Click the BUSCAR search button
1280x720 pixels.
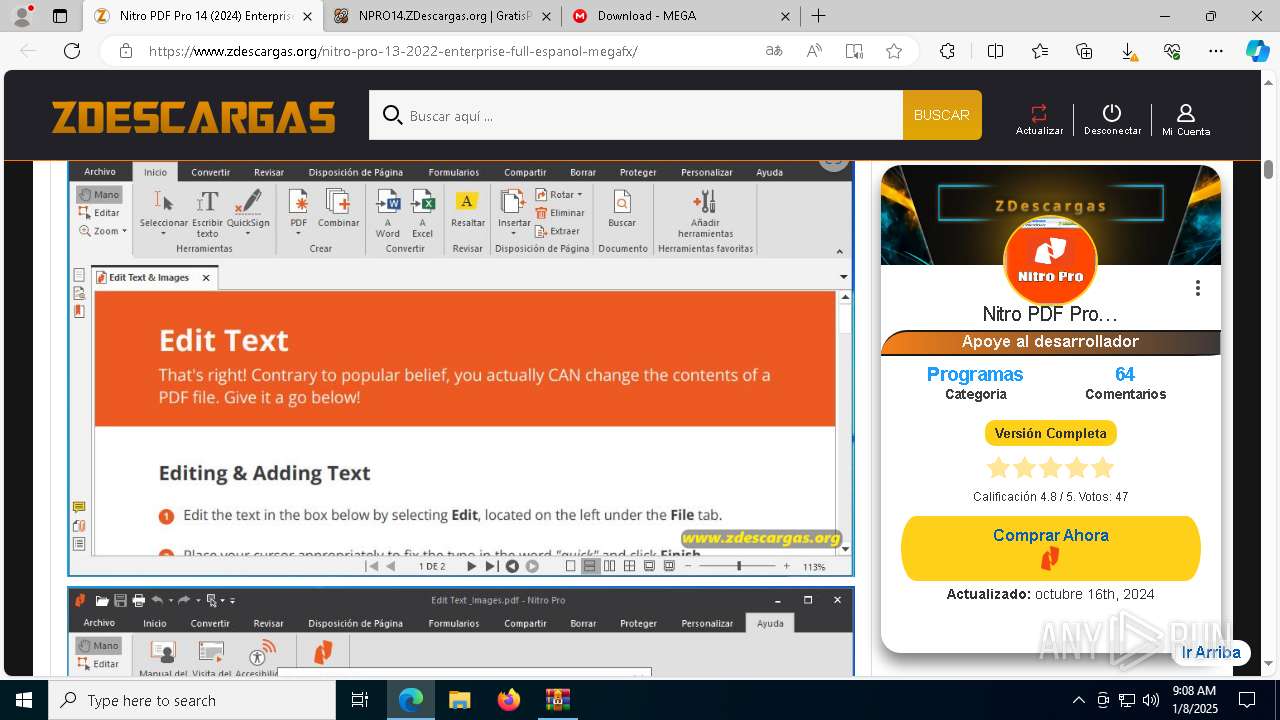click(x=941, y=115)
